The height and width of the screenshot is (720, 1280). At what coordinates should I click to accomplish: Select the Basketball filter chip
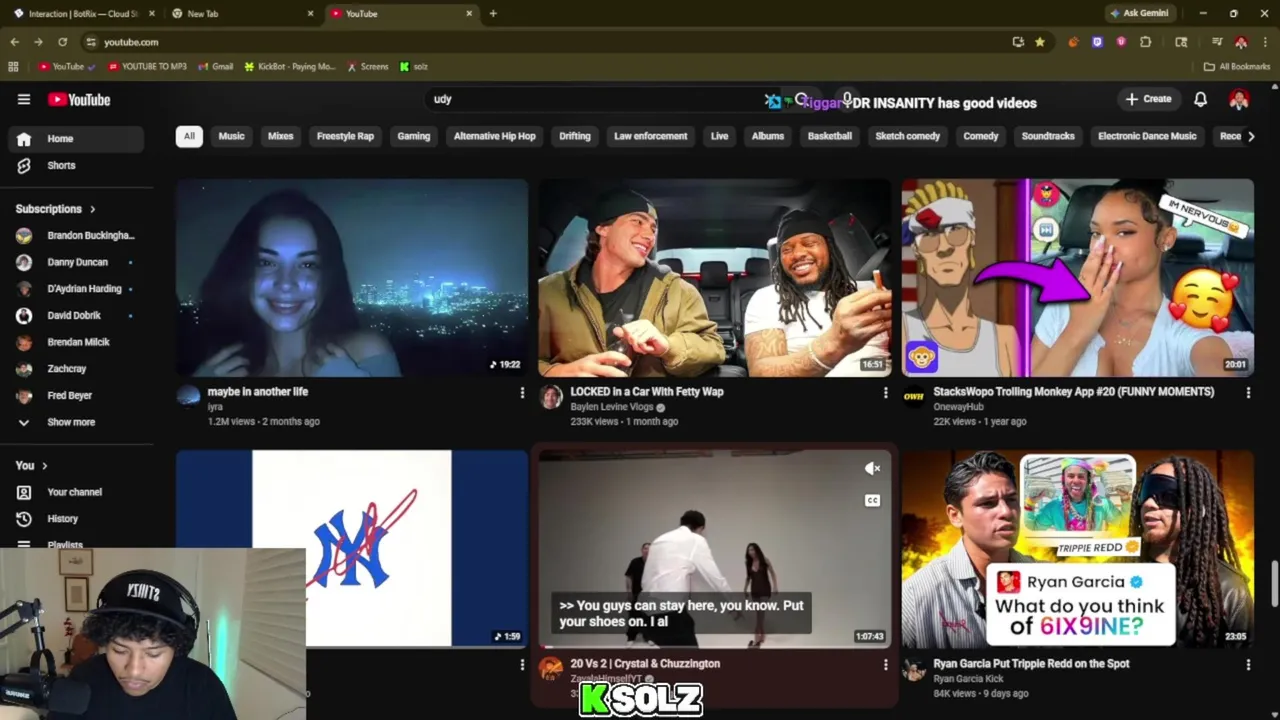click(830, 136)
